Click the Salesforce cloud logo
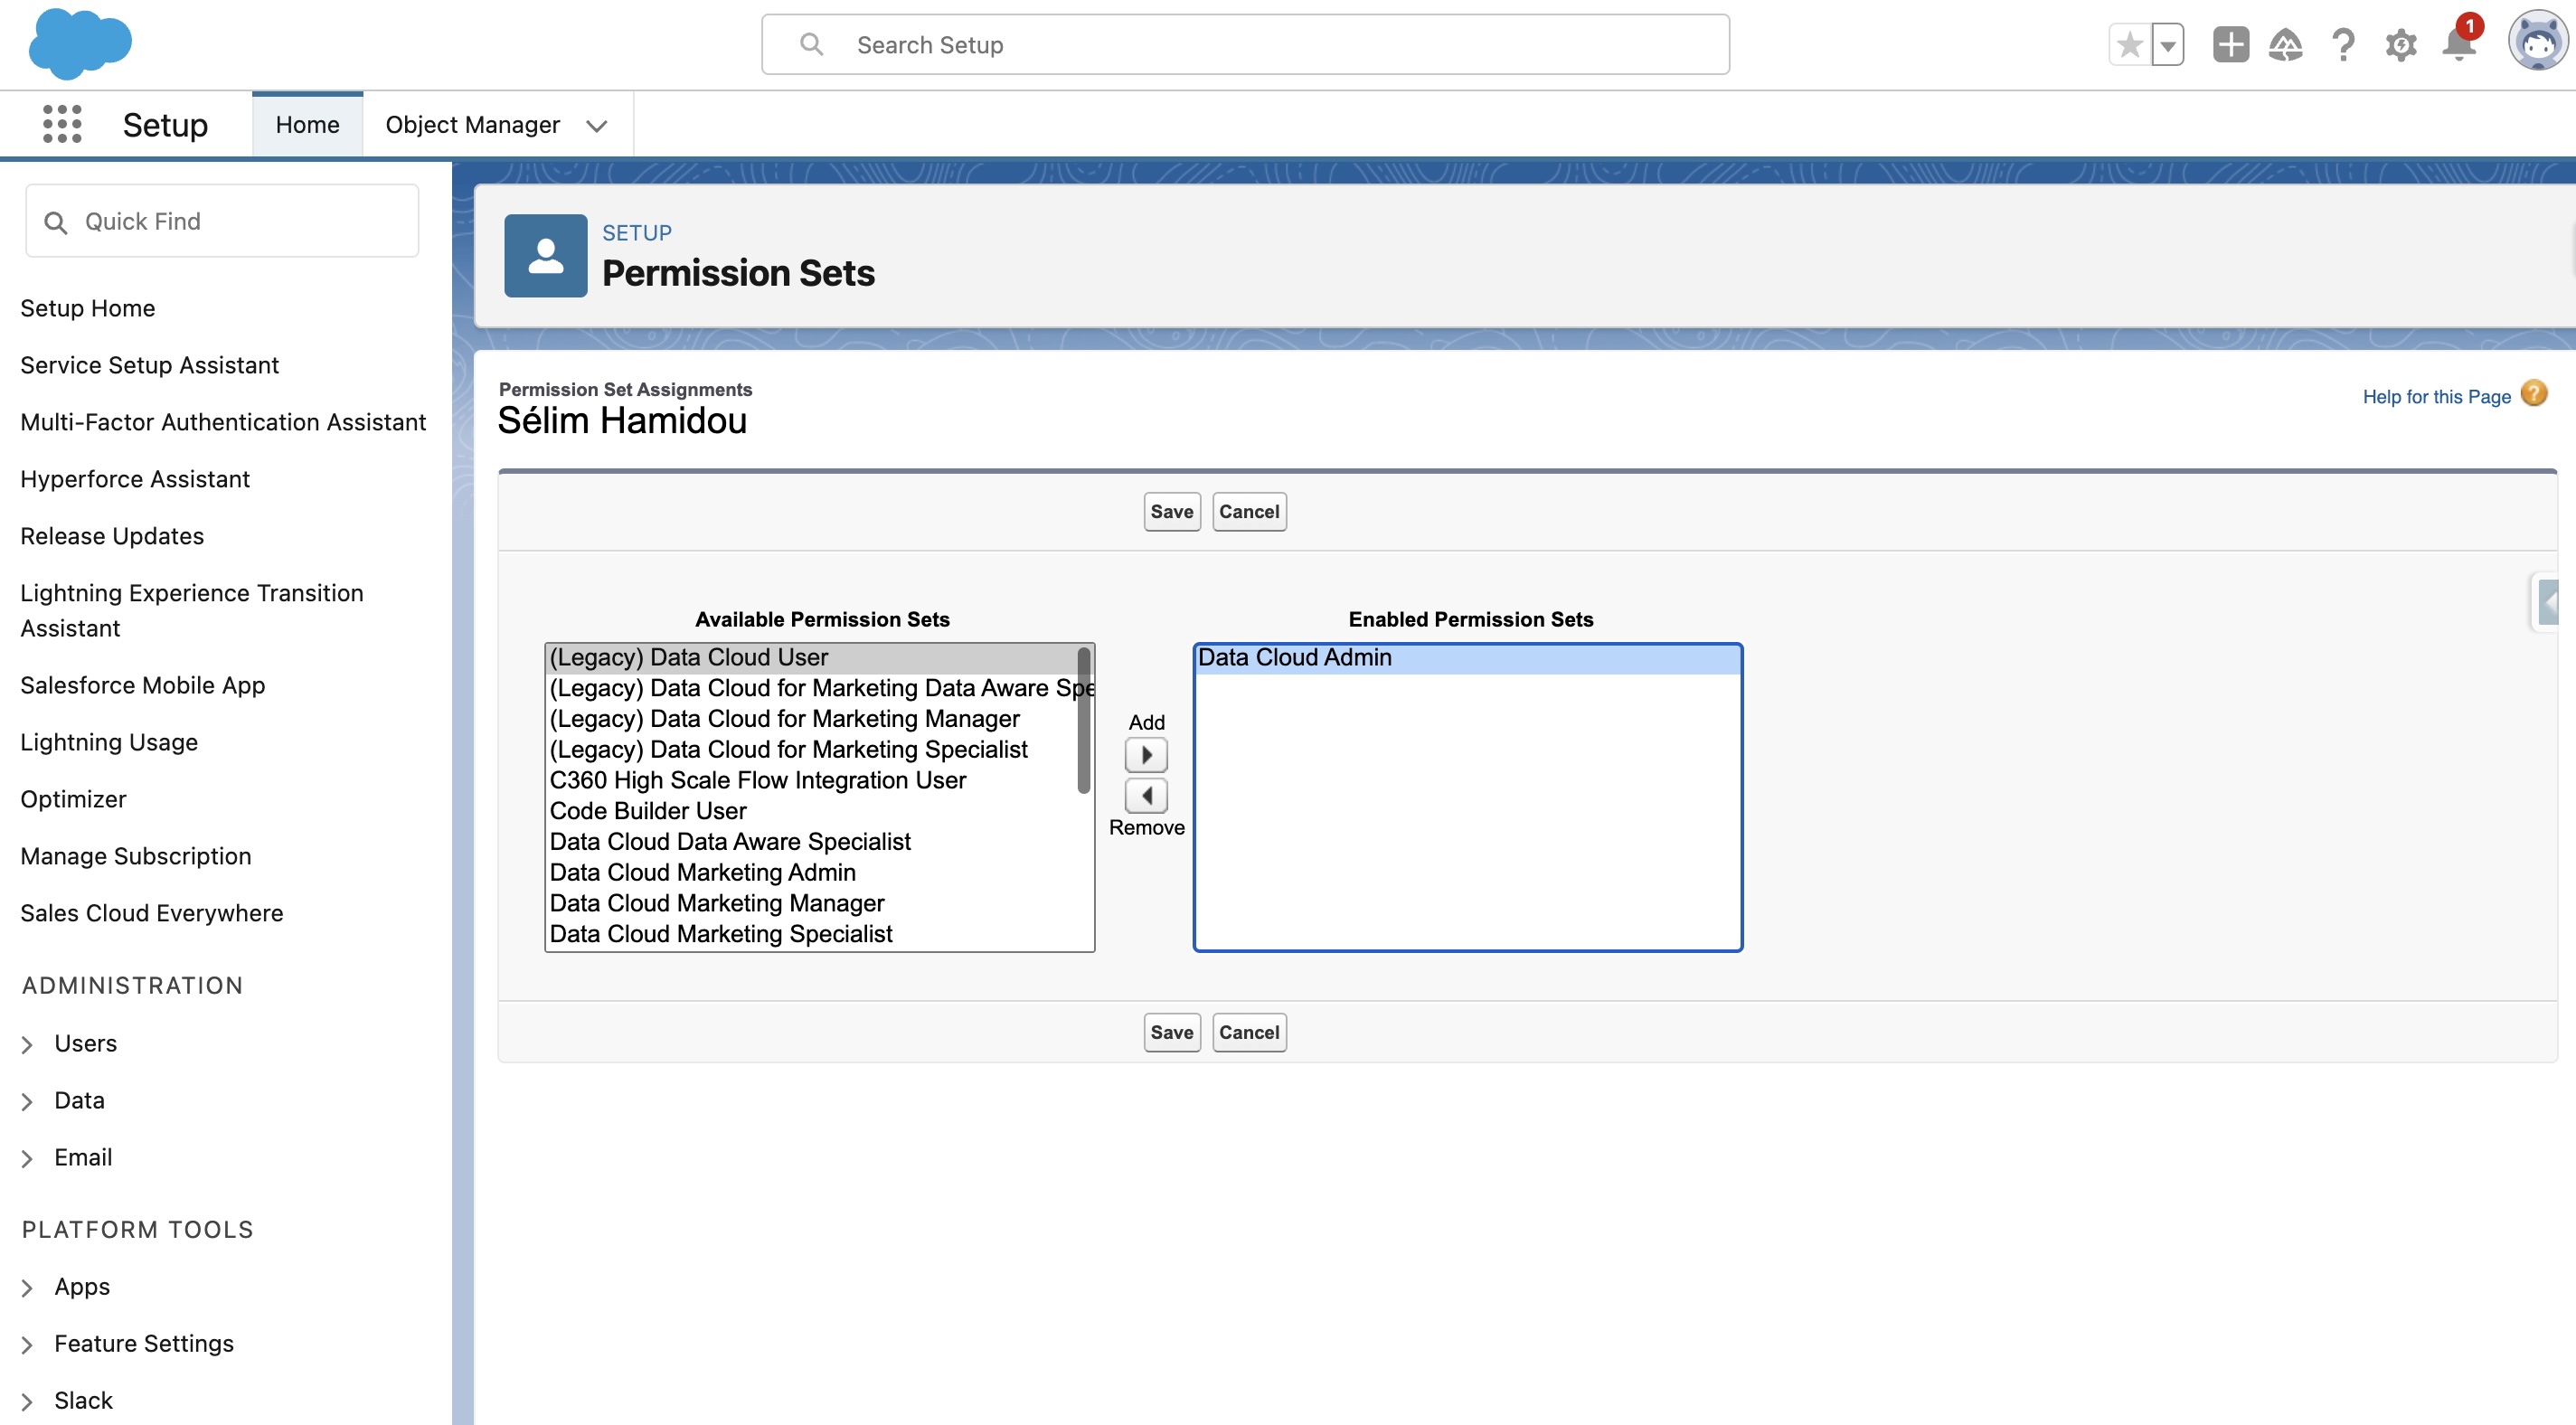Screen dimensions: 2576x1425 pyautogui.click(x=80, y=44)
